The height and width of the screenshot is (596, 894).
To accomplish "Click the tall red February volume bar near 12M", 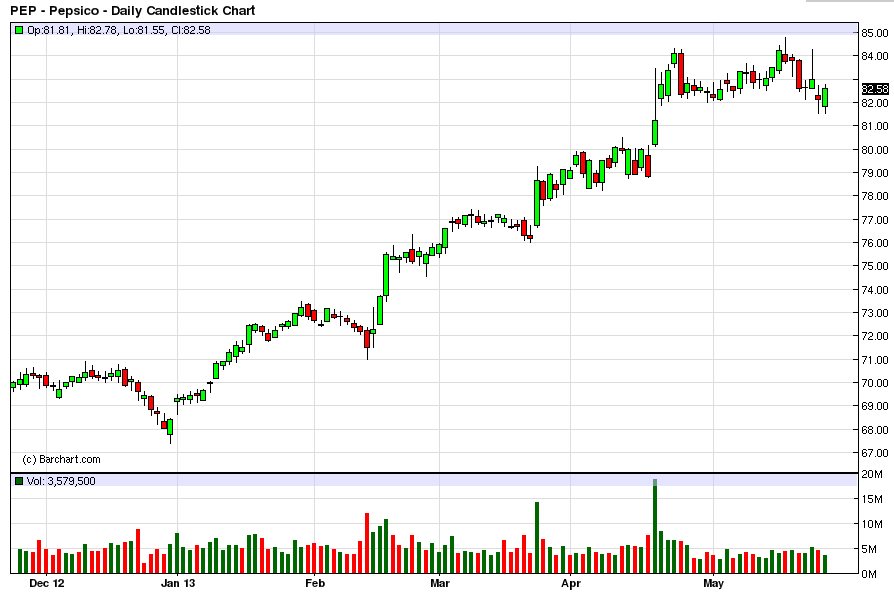I will (367, 544).
